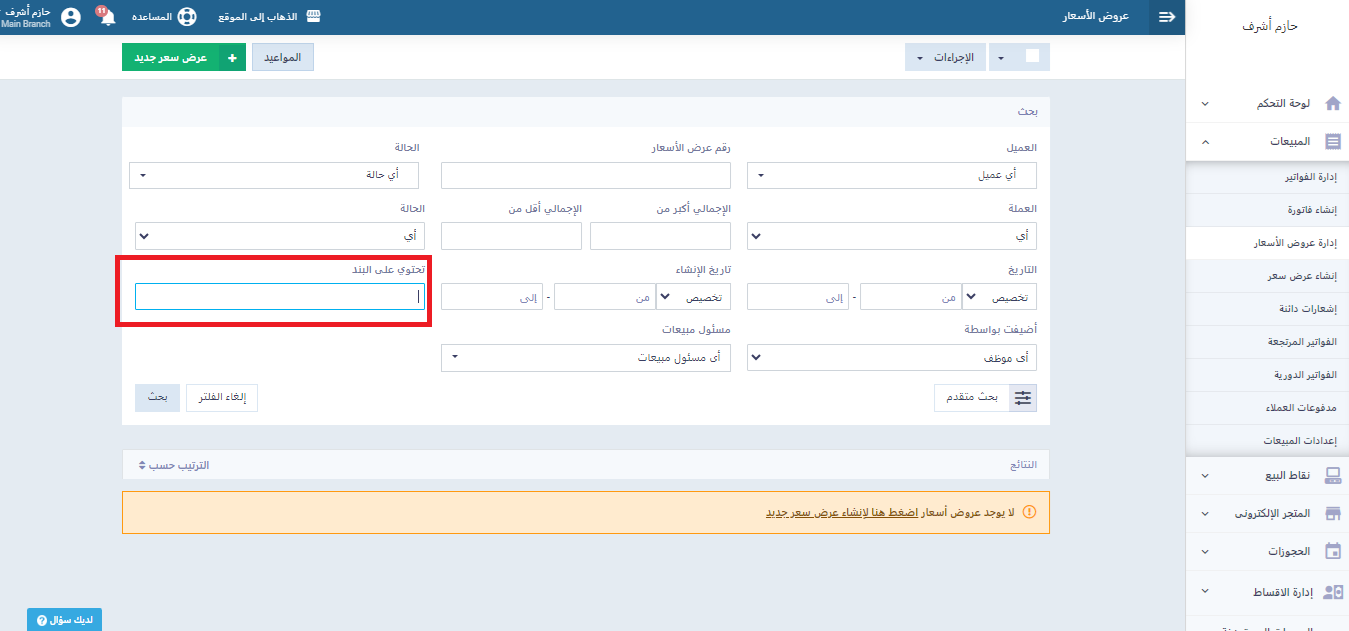
Task: Open the أي حالة status dropdown
Action: pos(274,175)
